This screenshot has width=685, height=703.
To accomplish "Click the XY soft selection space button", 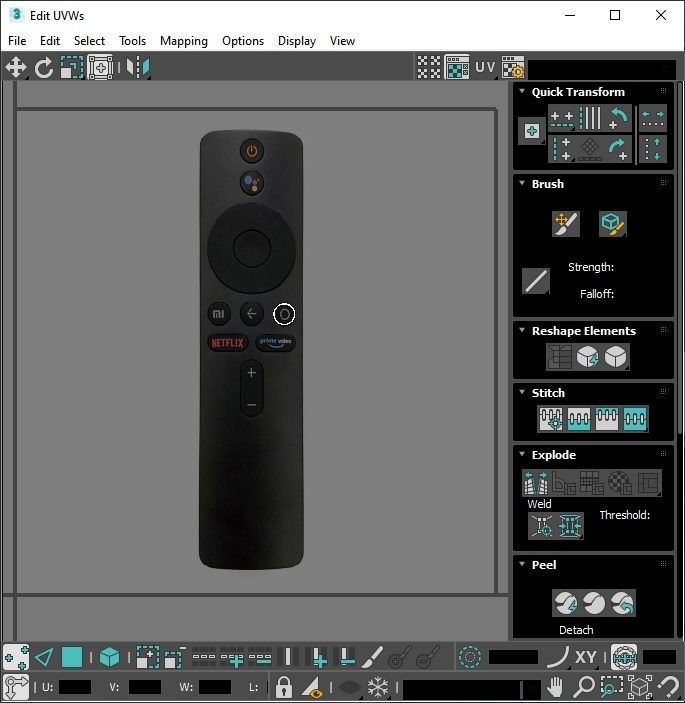I will click(x=585, y=657).
